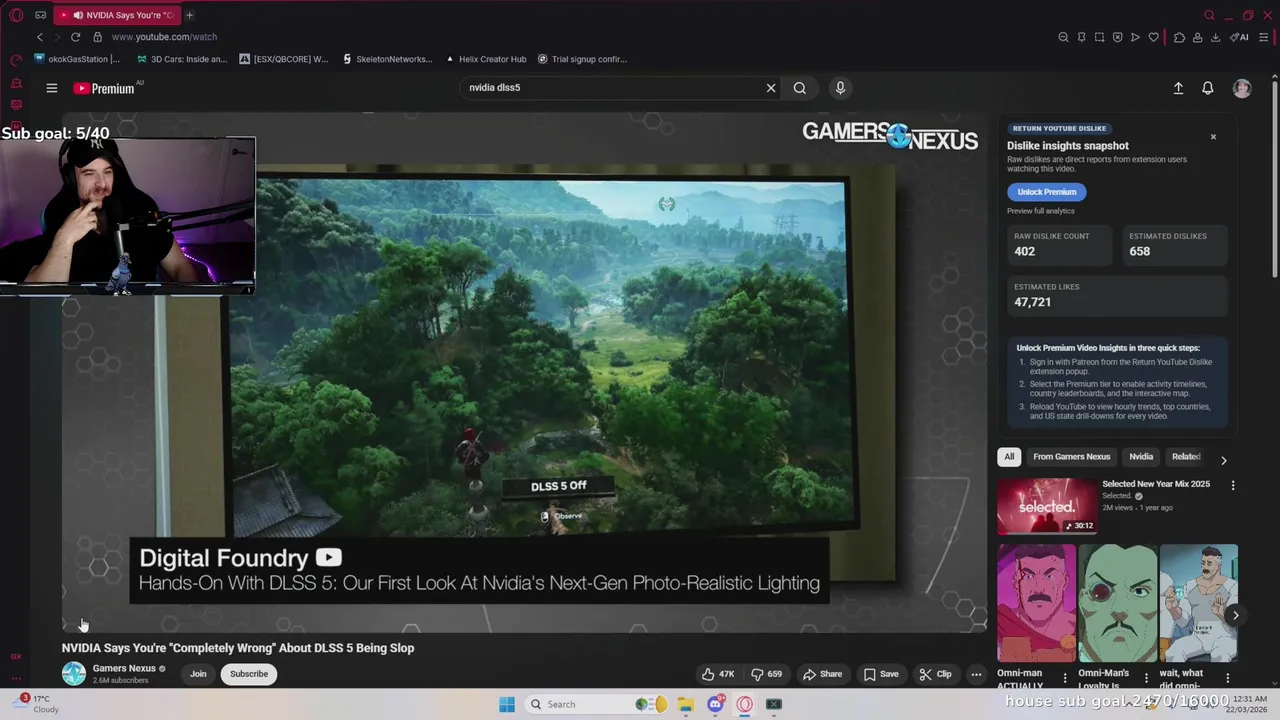Viewport: 1280px width, 720px height.
Task: Click the heart bookmark icon in address bar
Action: click(x=1153, y=37)
